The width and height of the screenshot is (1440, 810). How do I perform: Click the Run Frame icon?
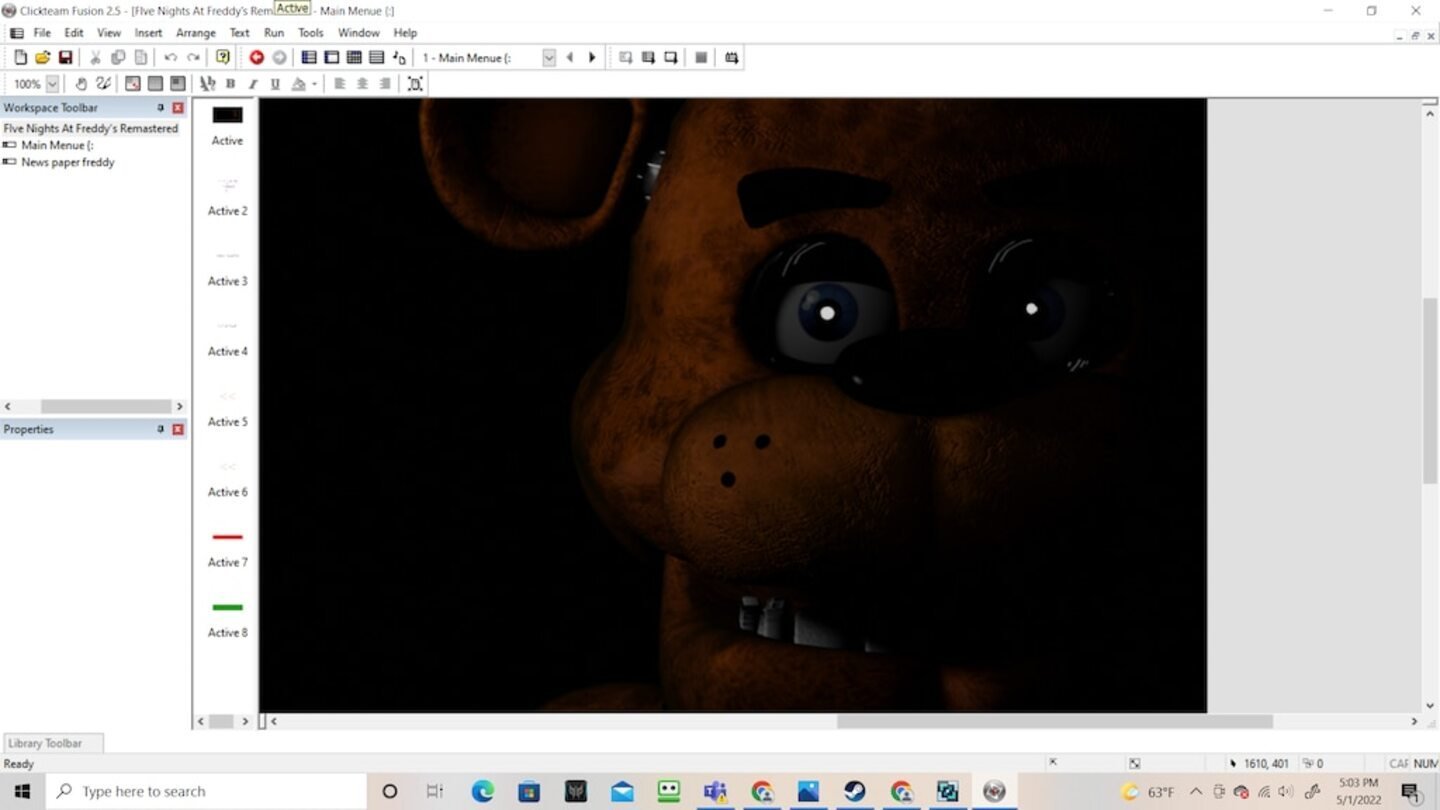(x=670, y=58)
